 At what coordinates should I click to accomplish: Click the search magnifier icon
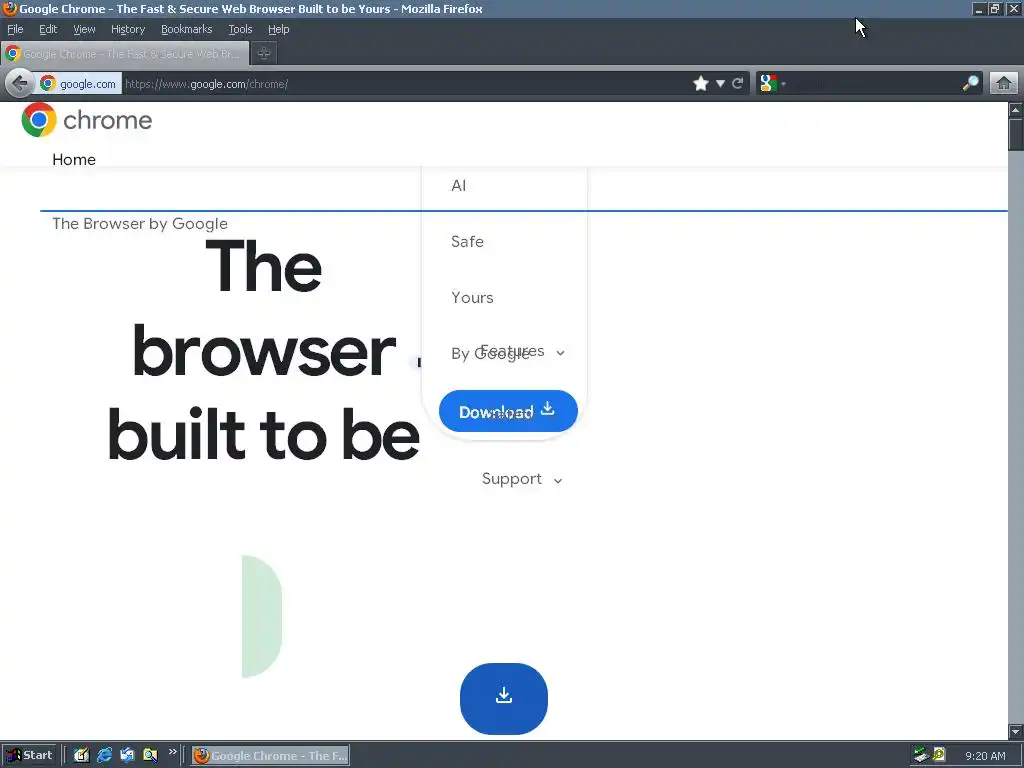tap(970, 83)
